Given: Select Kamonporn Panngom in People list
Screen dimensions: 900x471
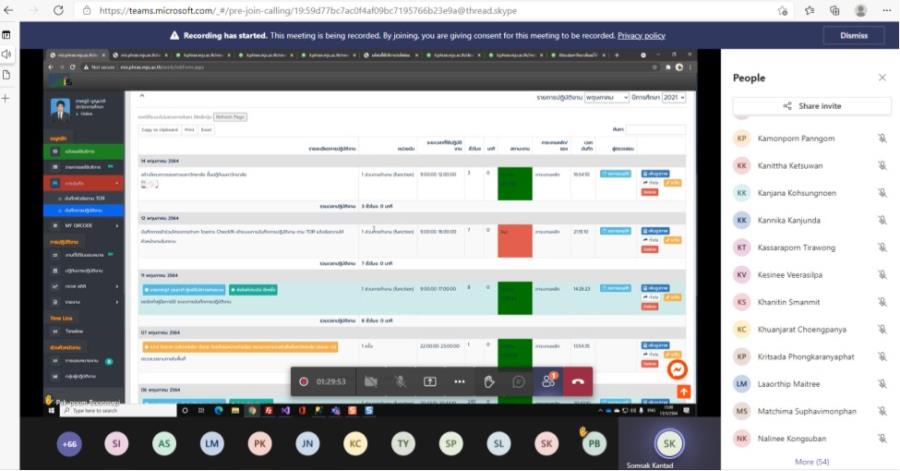Looking at the screenshot, I should click(797, 138).
